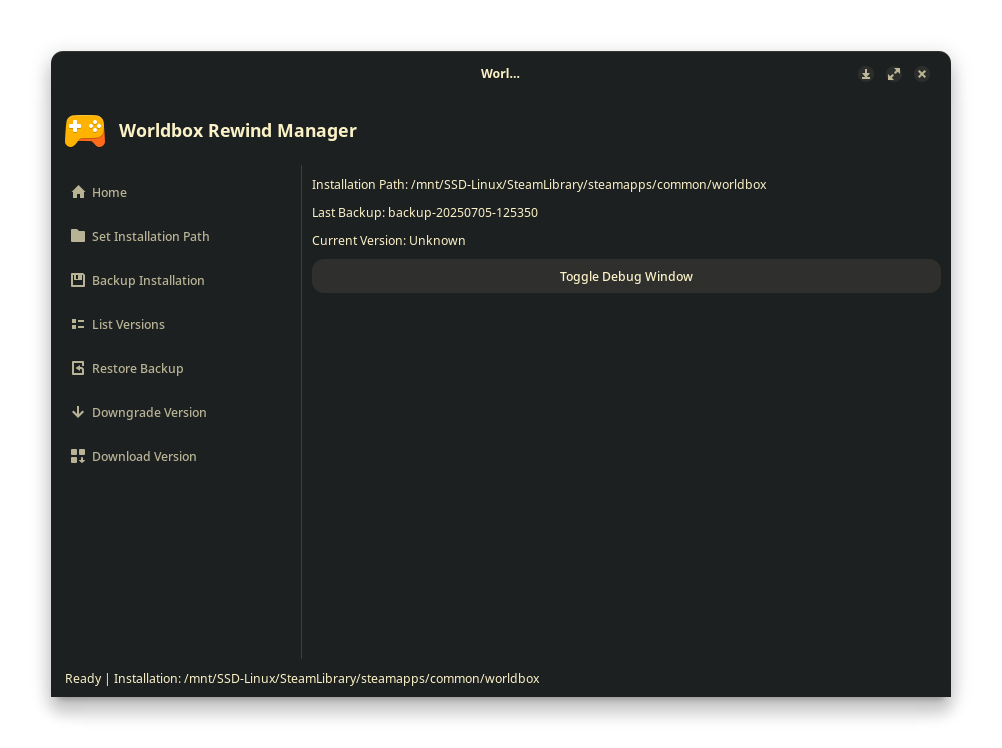Toggle Debug Window button
Viewport: 1002px width, 748px height.
(626, 276)
